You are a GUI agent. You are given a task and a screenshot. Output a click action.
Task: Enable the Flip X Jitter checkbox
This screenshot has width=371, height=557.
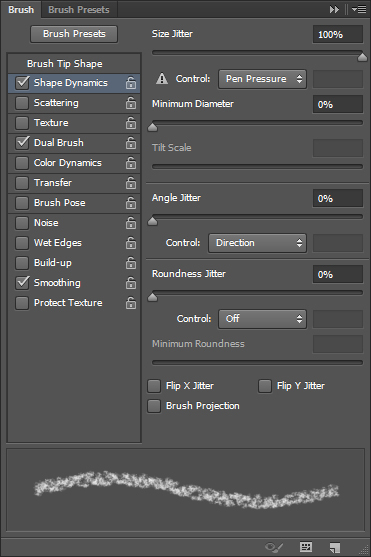coord(154,386)
